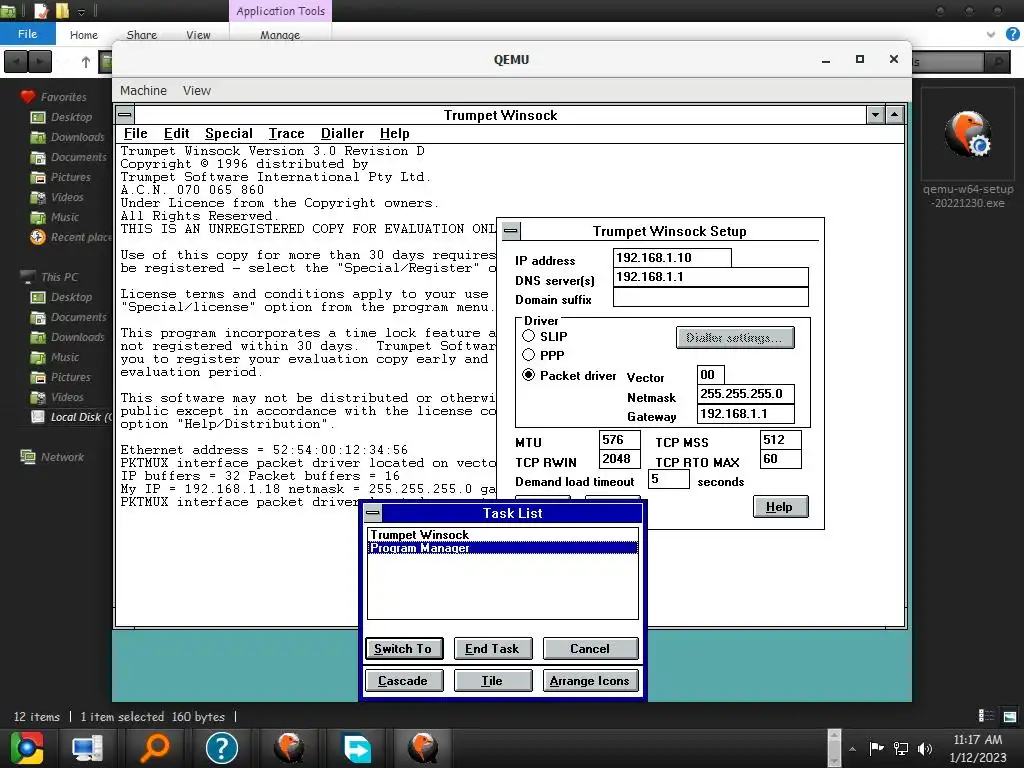Click End Task button

(x=492, y=648)
